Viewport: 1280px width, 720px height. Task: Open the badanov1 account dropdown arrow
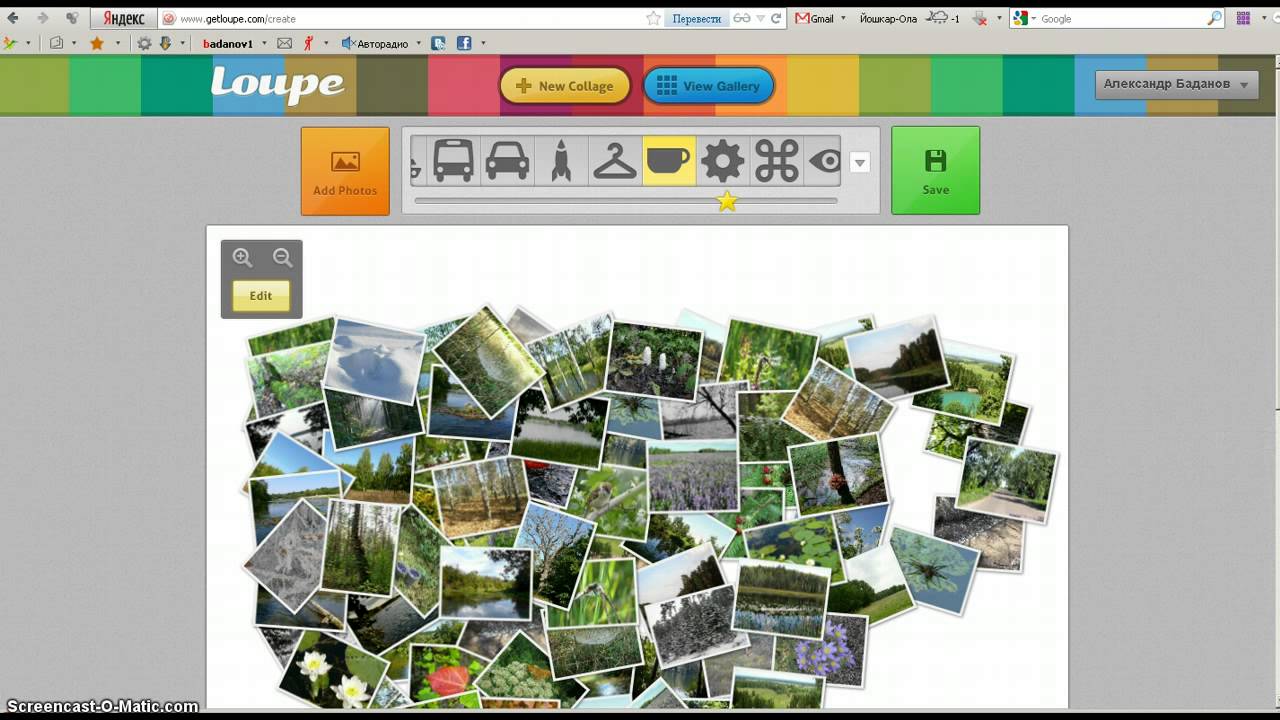(x=264, y=43)
